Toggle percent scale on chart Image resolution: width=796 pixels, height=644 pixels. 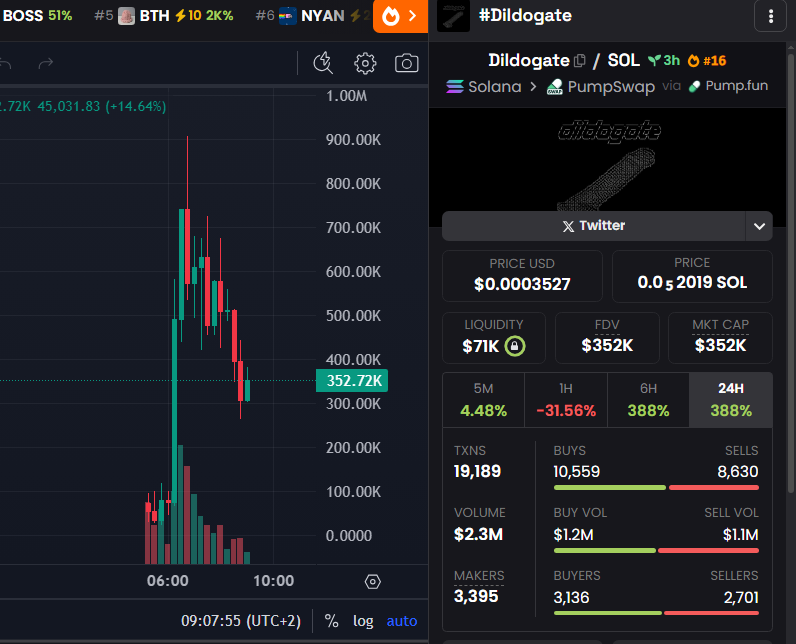[331, 621]
